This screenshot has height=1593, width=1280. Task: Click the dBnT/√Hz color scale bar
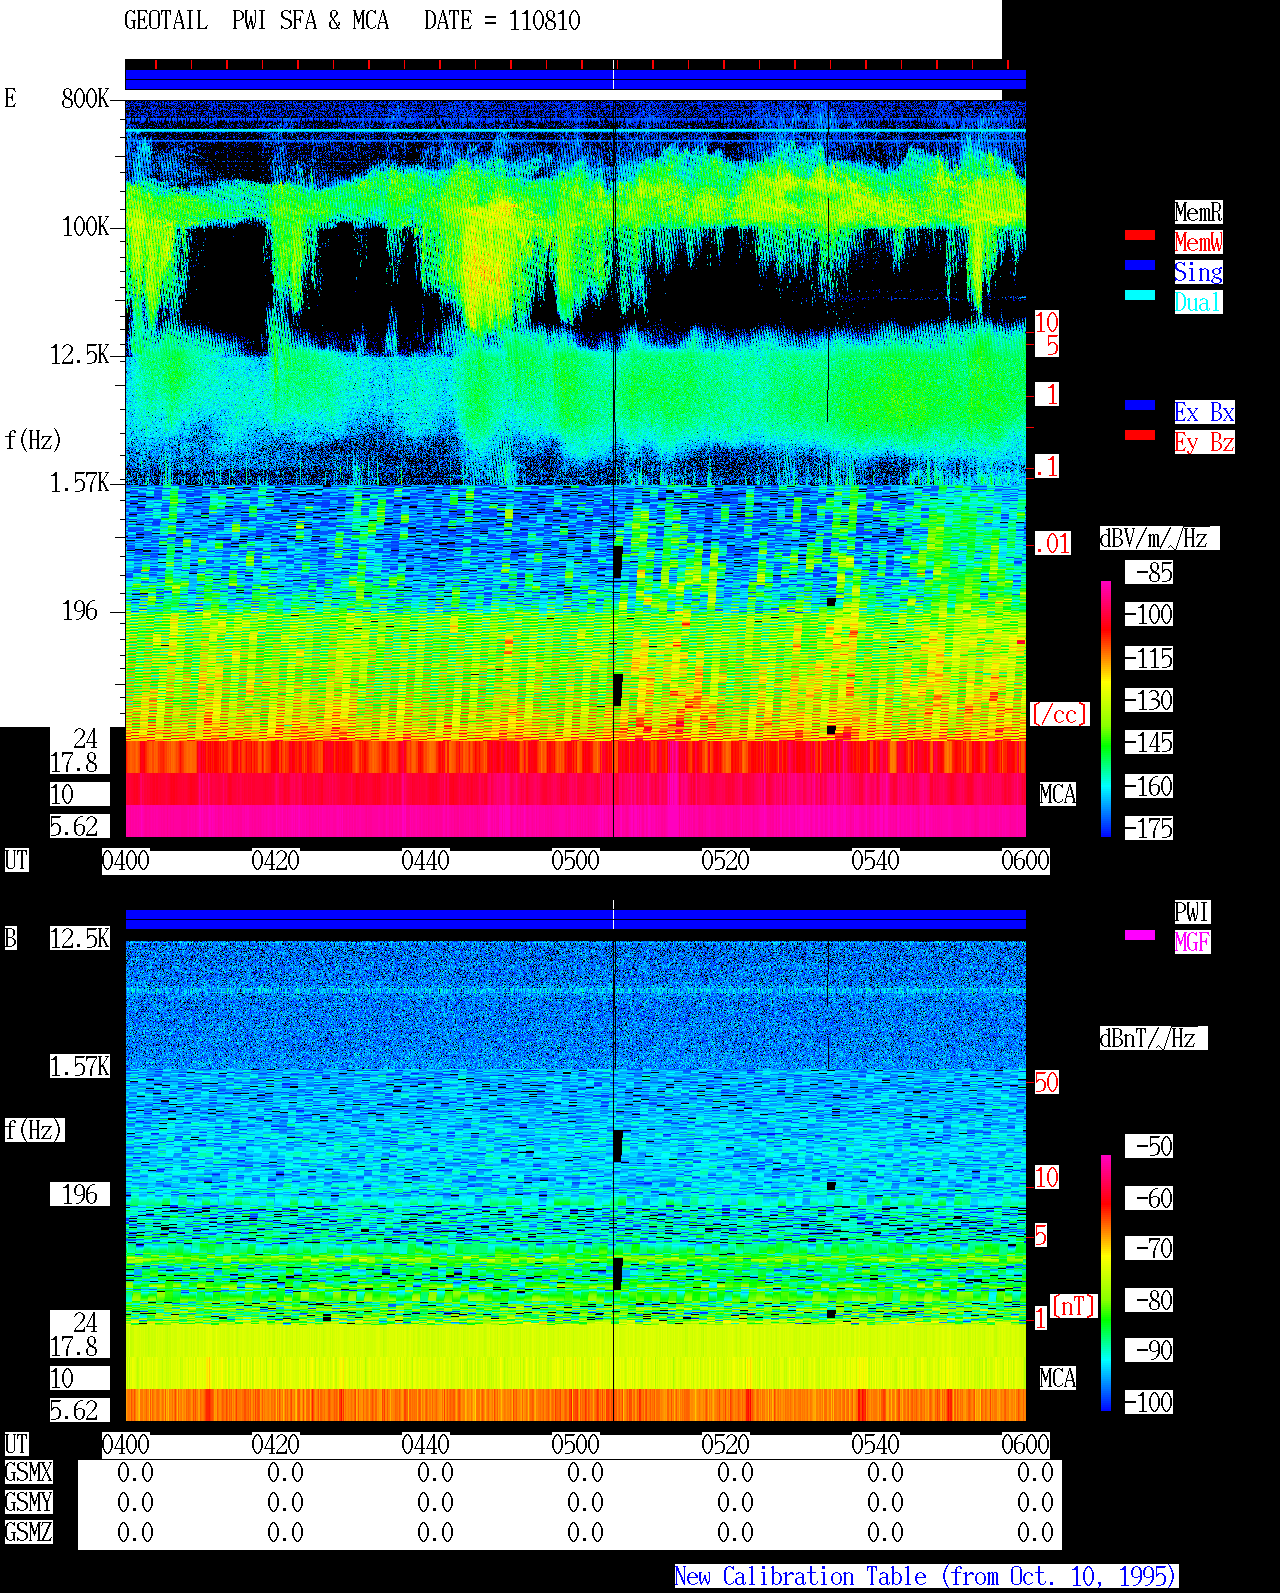(1106, 1283)
